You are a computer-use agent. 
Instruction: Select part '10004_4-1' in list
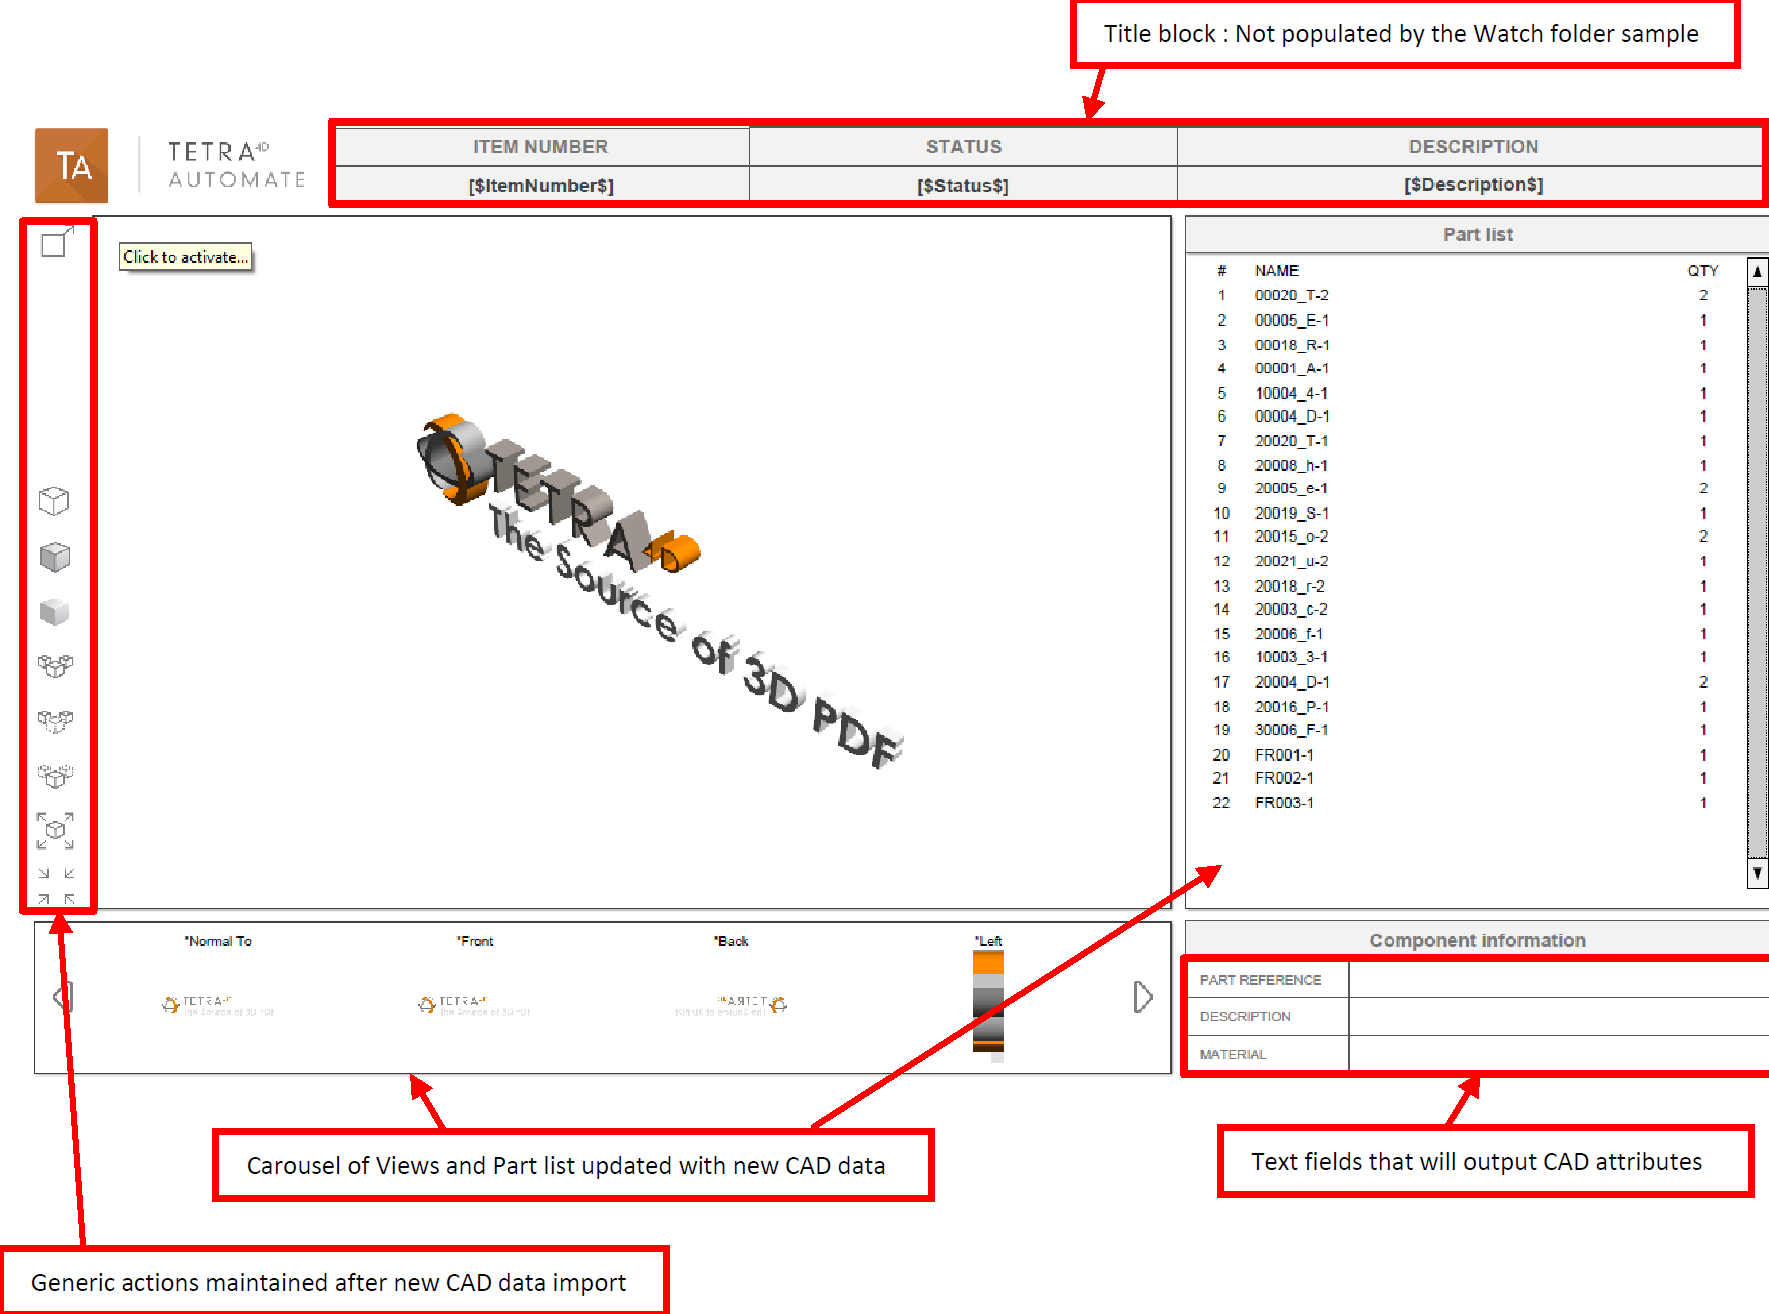(1291, 393)
